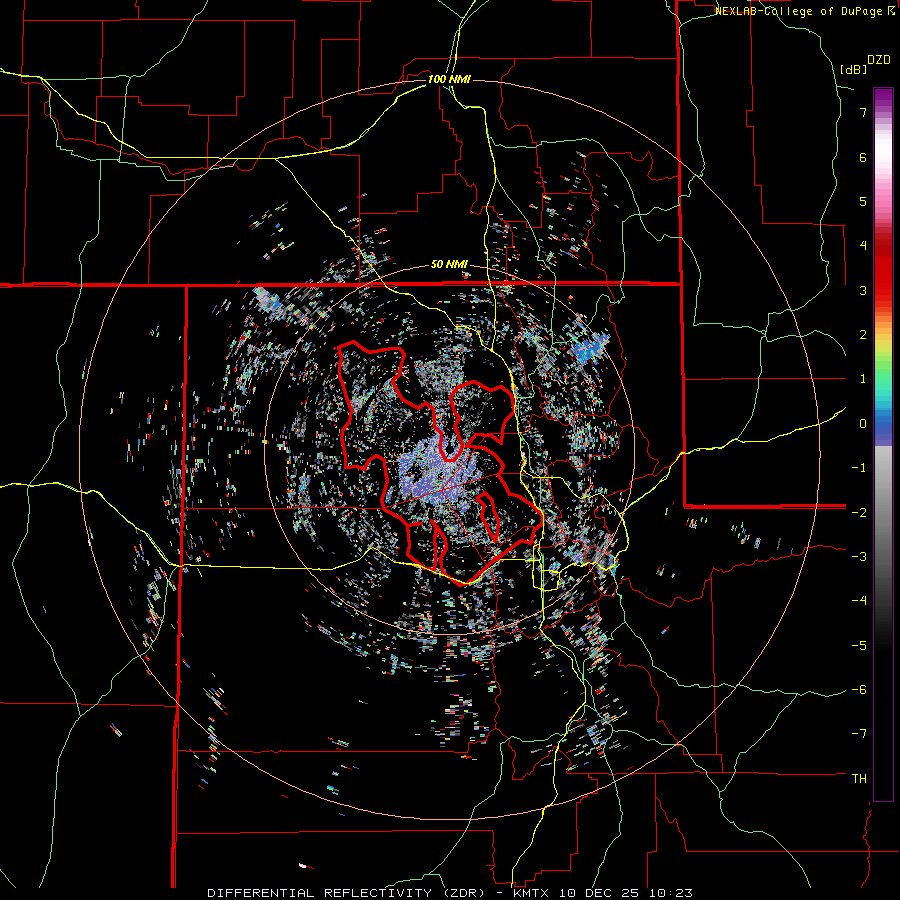Click the -3 value on the scale

tap(859, 557)
